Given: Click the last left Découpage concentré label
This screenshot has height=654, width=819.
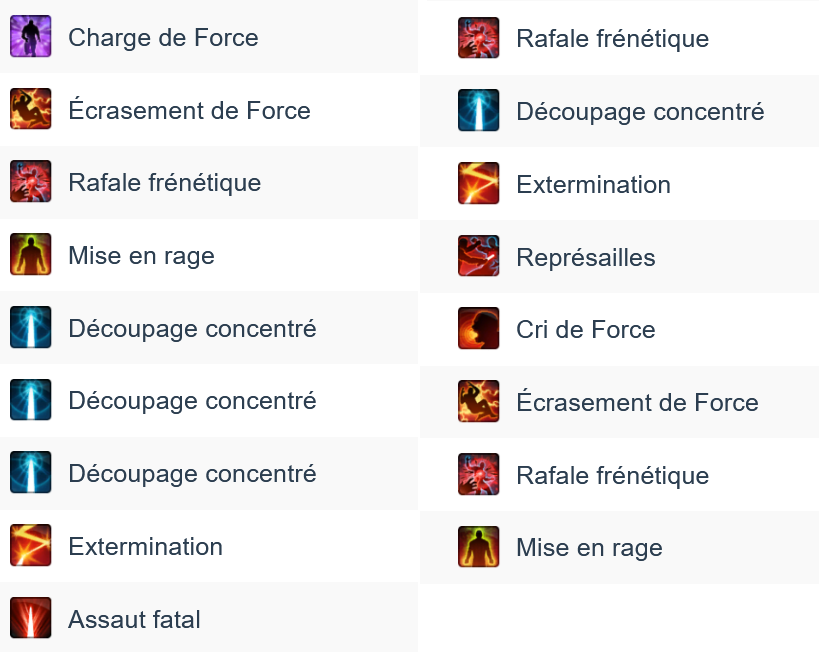Looking at the screenshot, I should pyautogui.click(x=192, y=474).
